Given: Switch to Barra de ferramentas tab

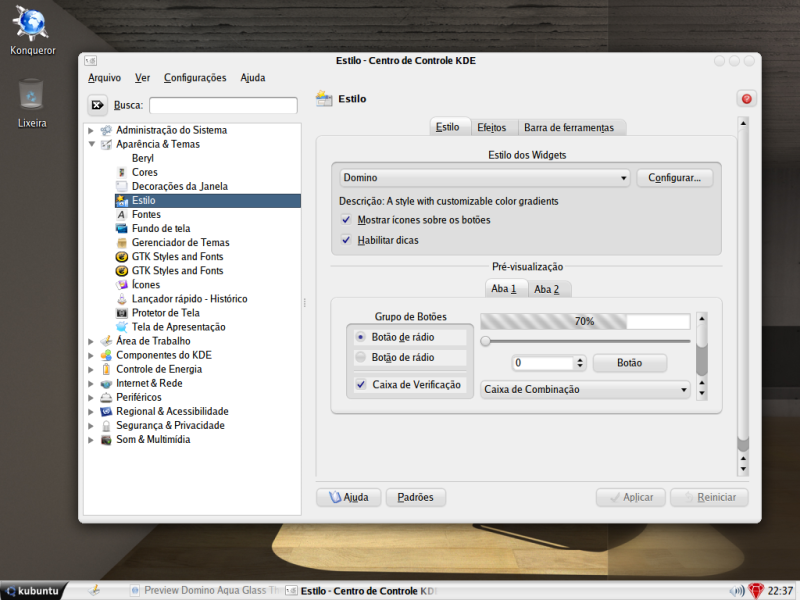Looking at the screenshot, I should click(x=569, y=128).
